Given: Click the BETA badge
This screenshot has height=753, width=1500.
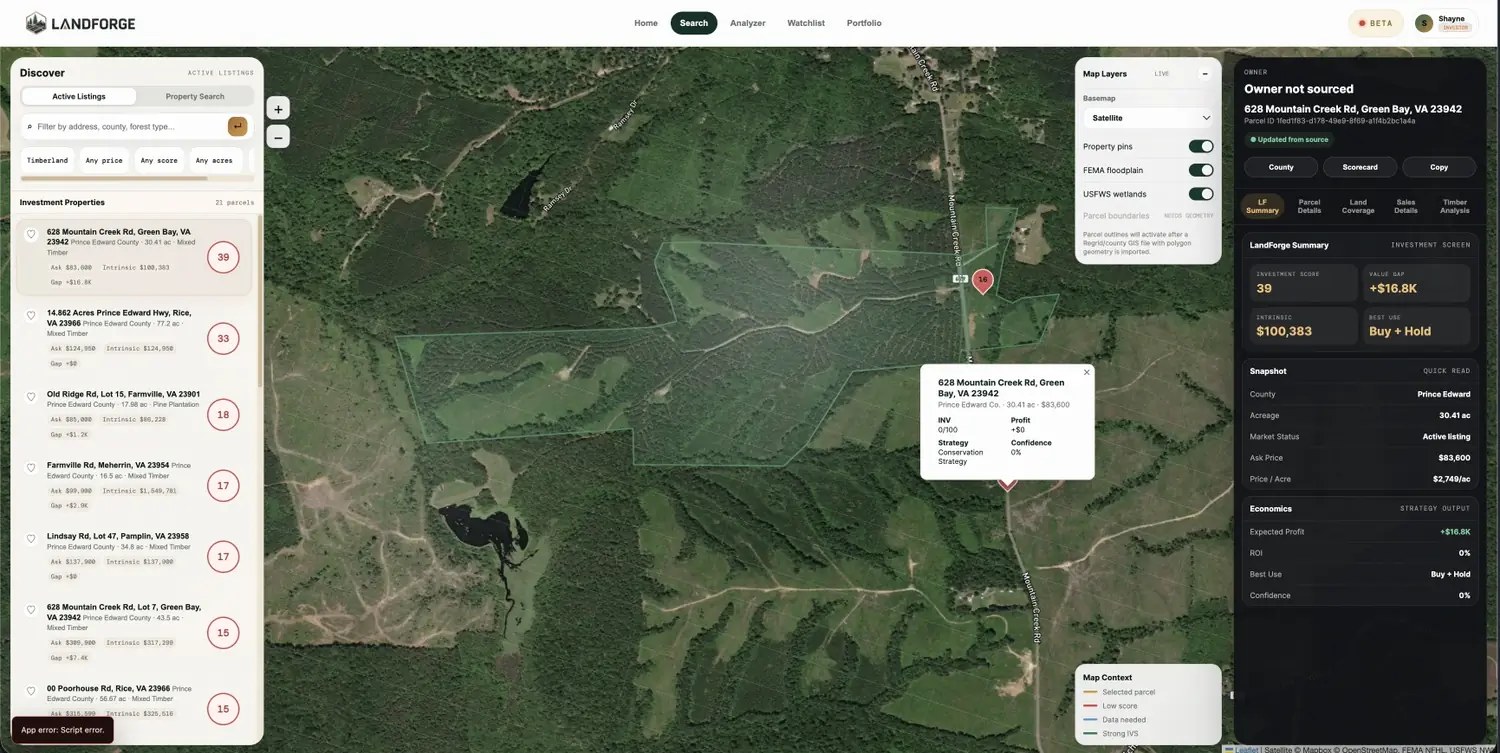Looking at the screenshot, I should (1375, 23).
